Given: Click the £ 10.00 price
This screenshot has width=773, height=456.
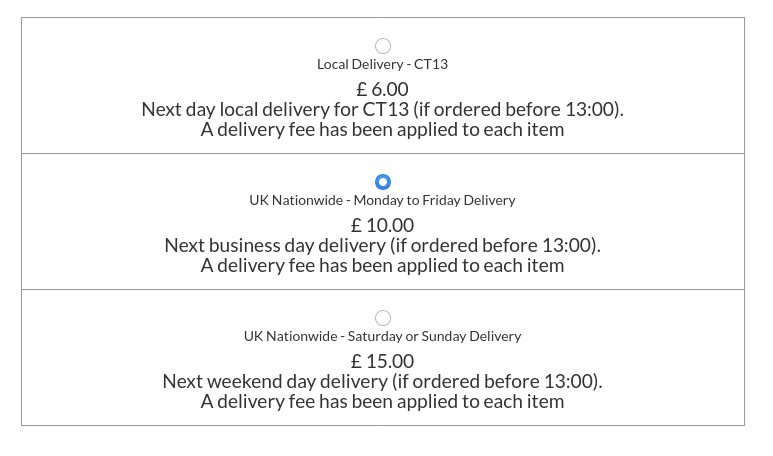Looking at the screenshot, I should point(382,225).
